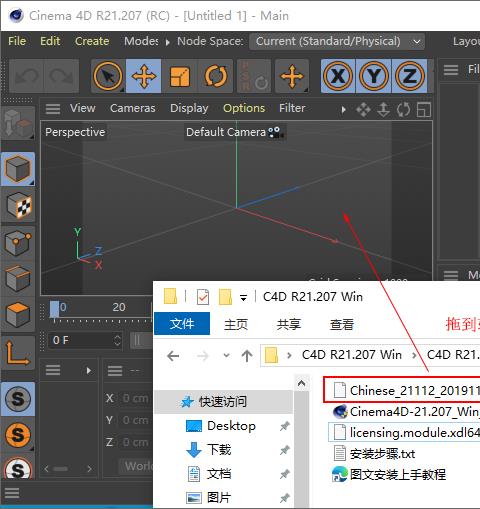Click the material manager hamburger icon
The width and height of the screenshot is (480, 509).
click(x=53, y=370)
